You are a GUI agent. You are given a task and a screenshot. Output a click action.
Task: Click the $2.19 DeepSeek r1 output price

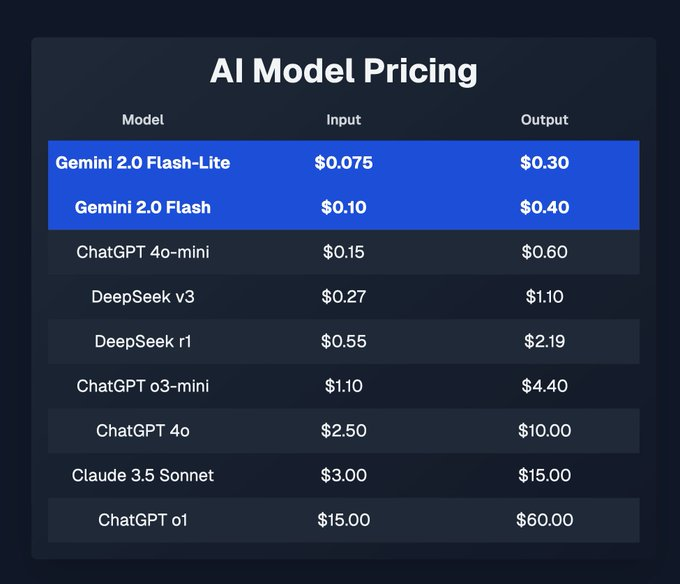[x=544, y=342]
